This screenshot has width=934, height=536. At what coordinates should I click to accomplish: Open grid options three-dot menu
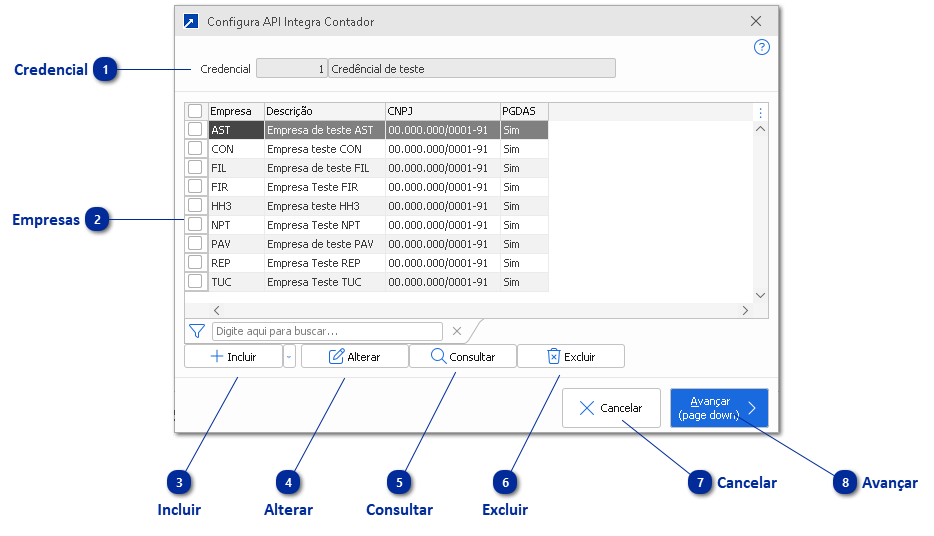click(760, 112)
